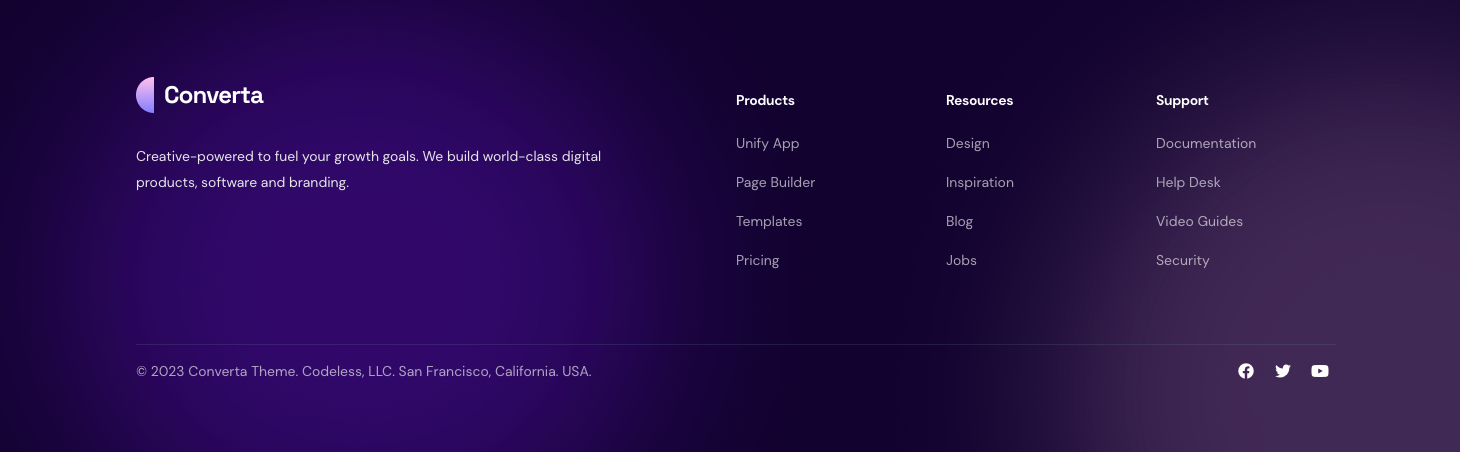Image resolution: width=1460 pixels, height=452 pixels.
Task: View the Security page link
Action: [1182, 260]
